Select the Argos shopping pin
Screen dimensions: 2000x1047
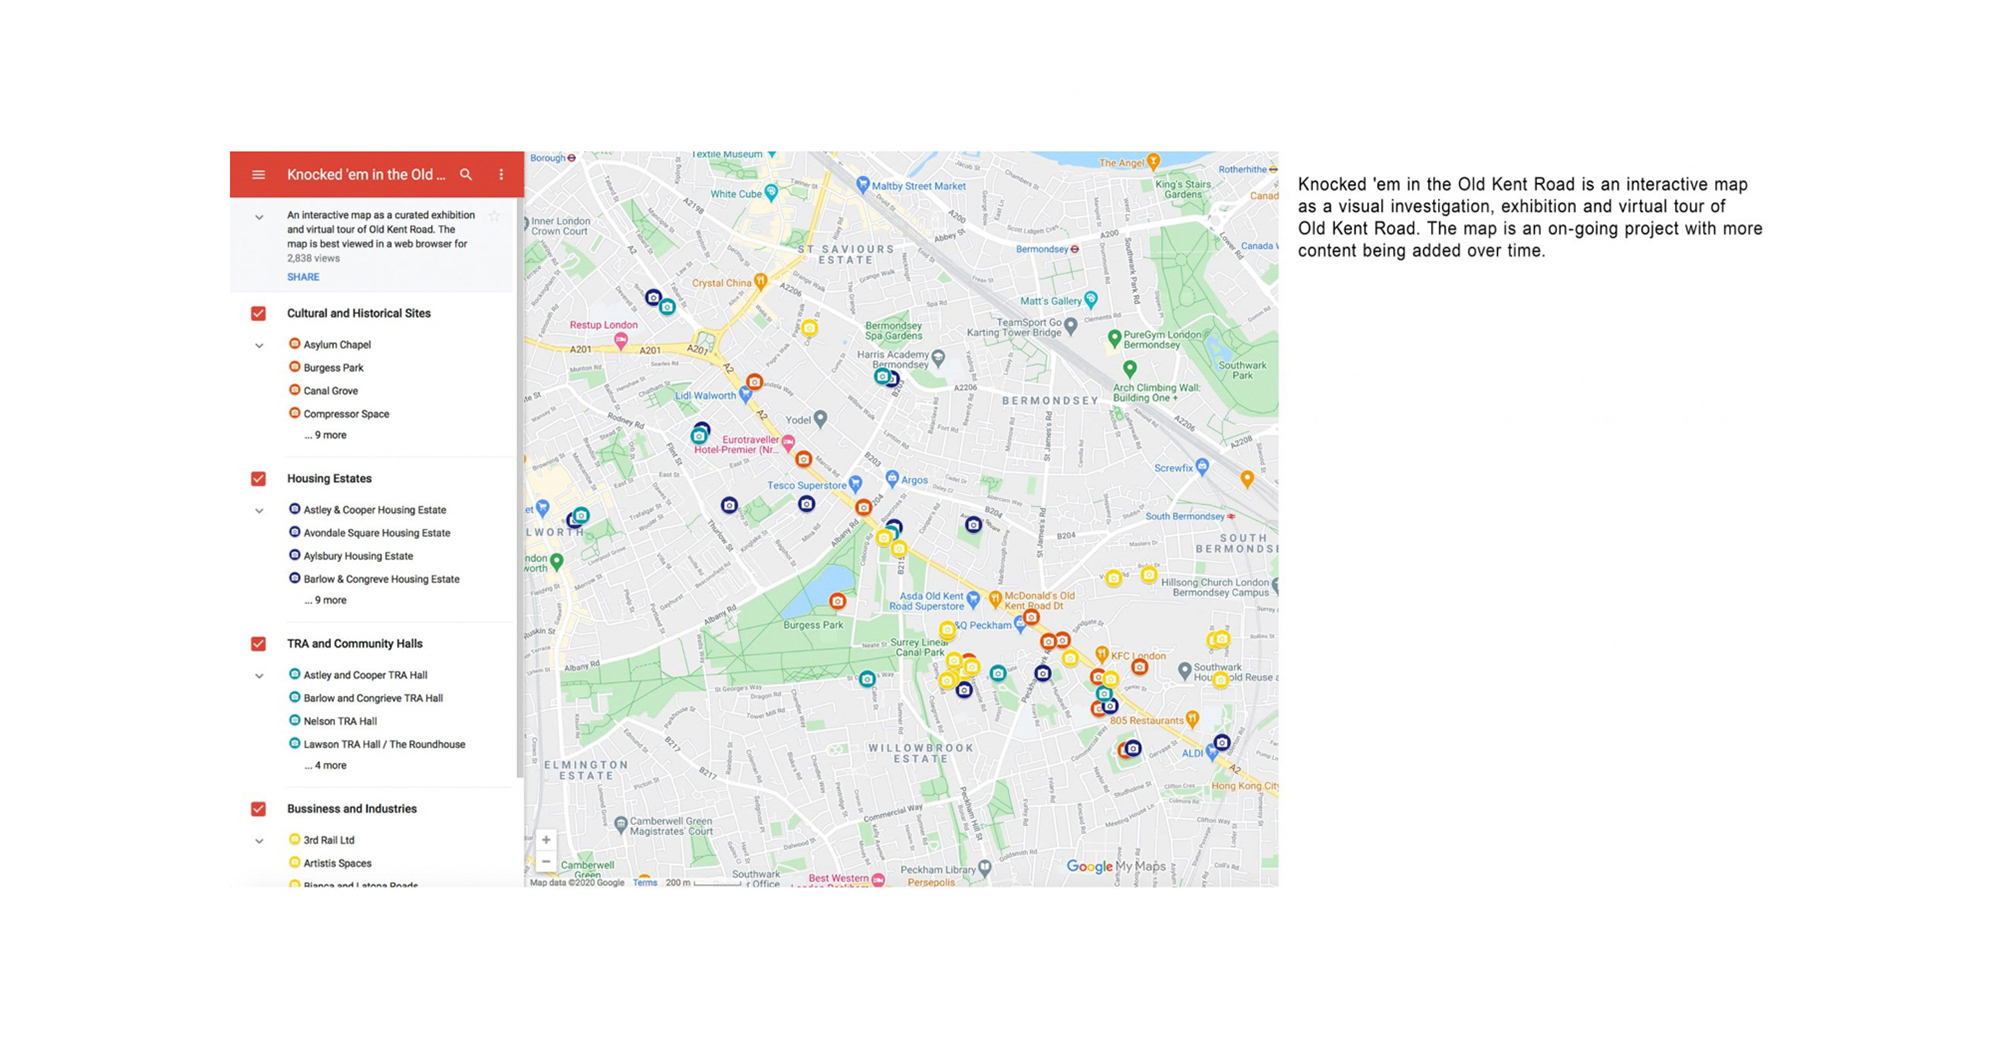point(892,479)
